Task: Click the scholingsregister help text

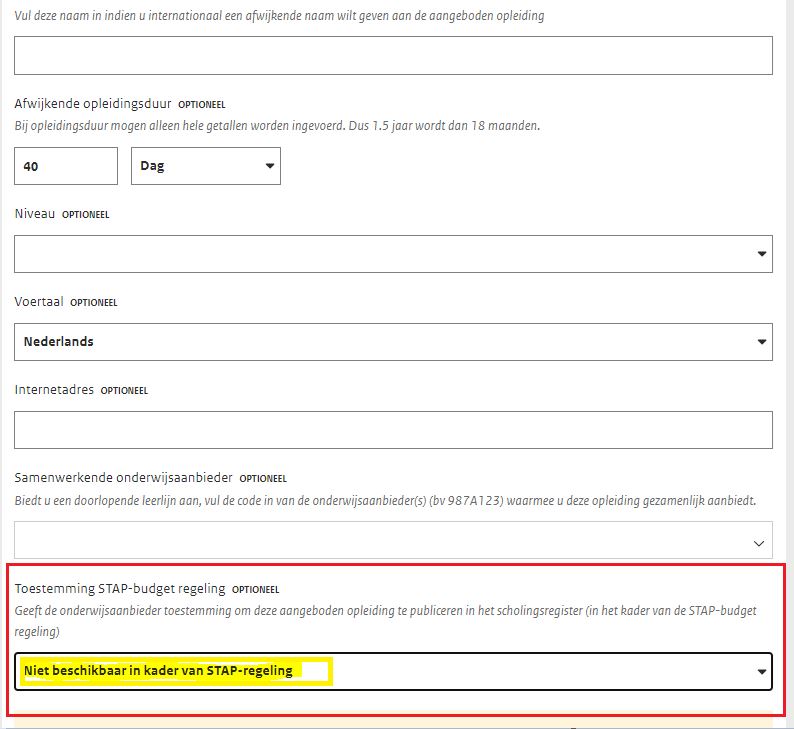Action: point(385,621)
